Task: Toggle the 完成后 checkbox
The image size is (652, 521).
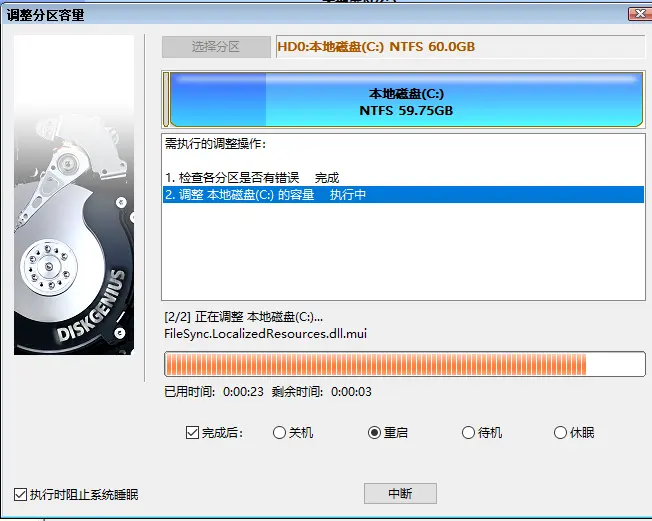Action: (192, 433)
